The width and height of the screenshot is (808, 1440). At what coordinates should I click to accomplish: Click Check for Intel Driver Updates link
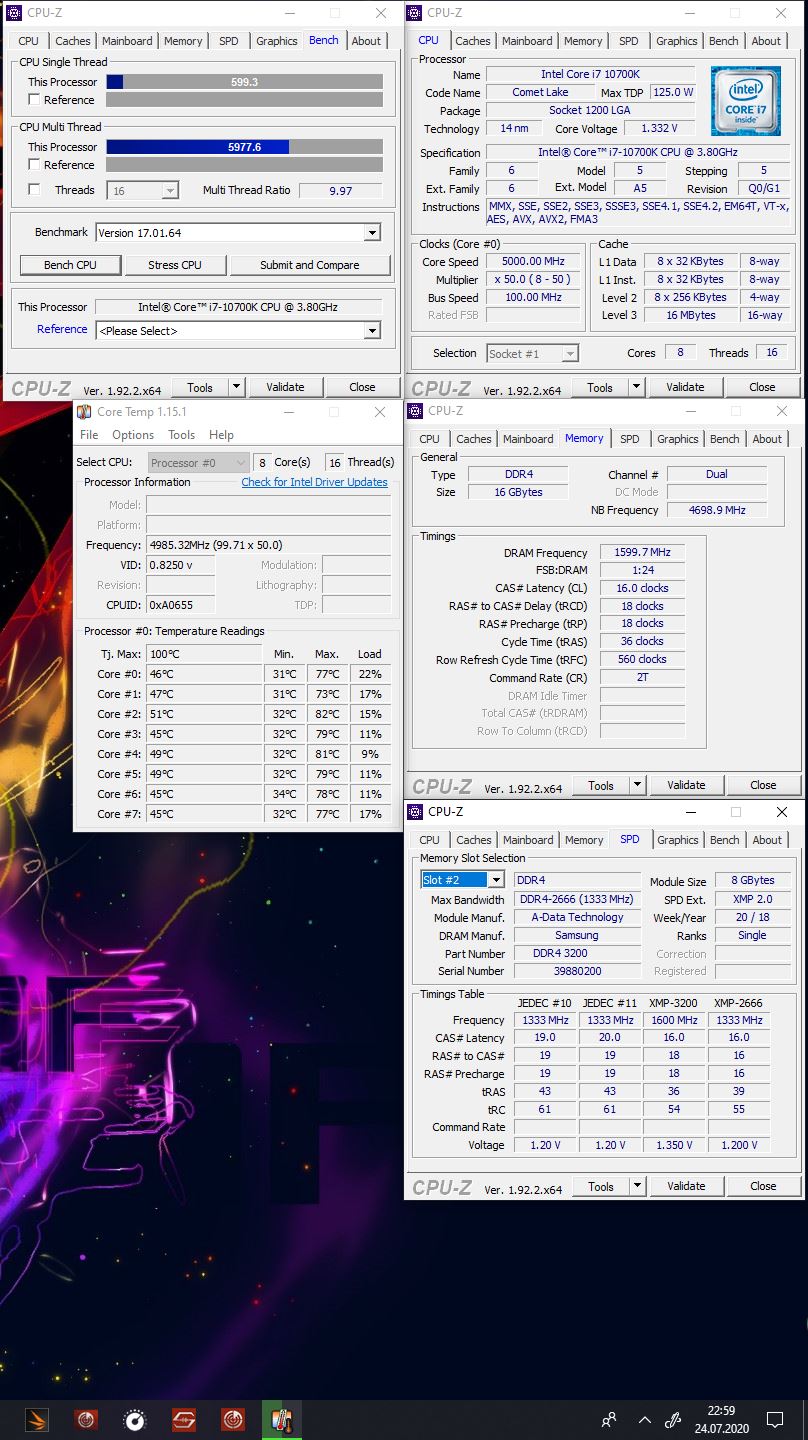(x=314, y=482)
